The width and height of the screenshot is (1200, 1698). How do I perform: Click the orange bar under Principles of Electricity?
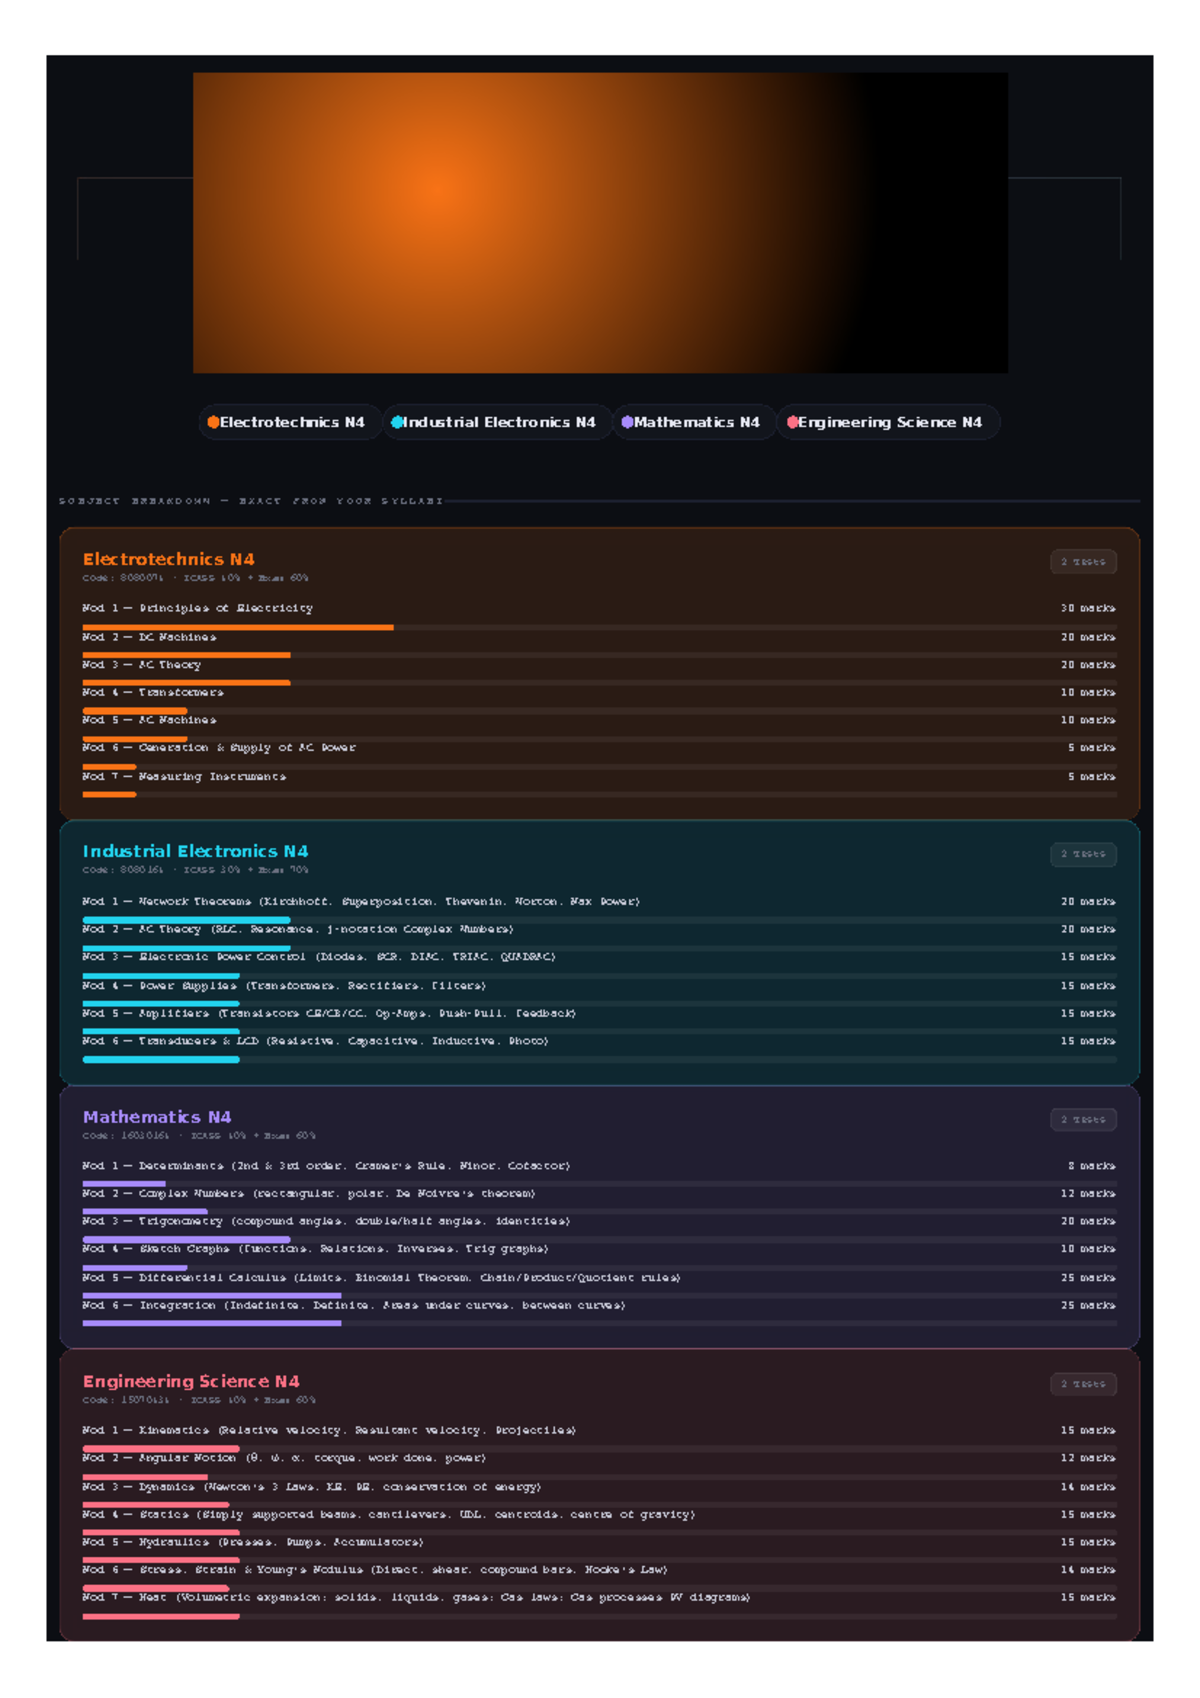tap(238, 627)
